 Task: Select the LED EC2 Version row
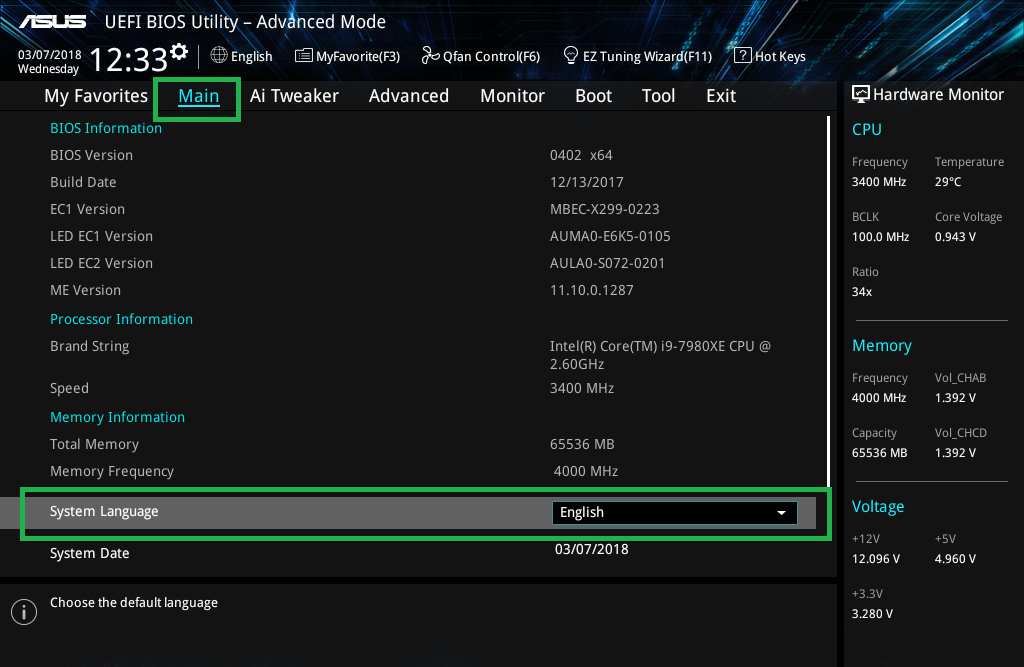click(101, 263)
